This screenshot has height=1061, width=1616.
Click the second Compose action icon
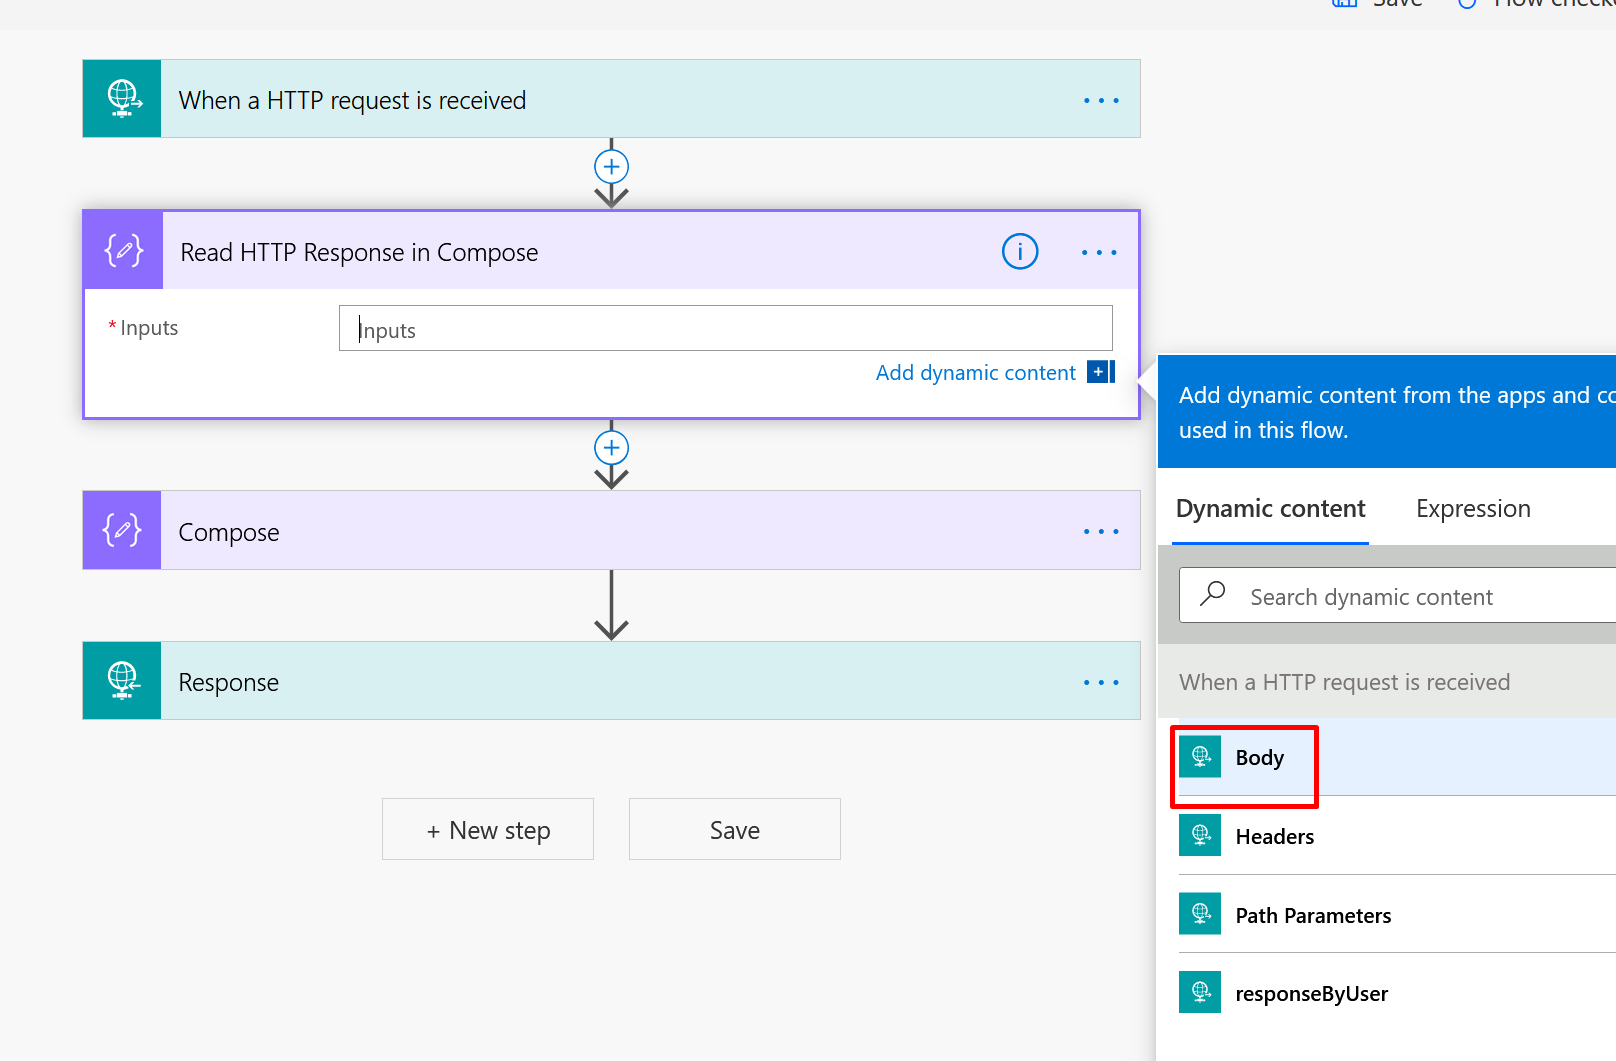pyautogui.click(x=122, y=530)
